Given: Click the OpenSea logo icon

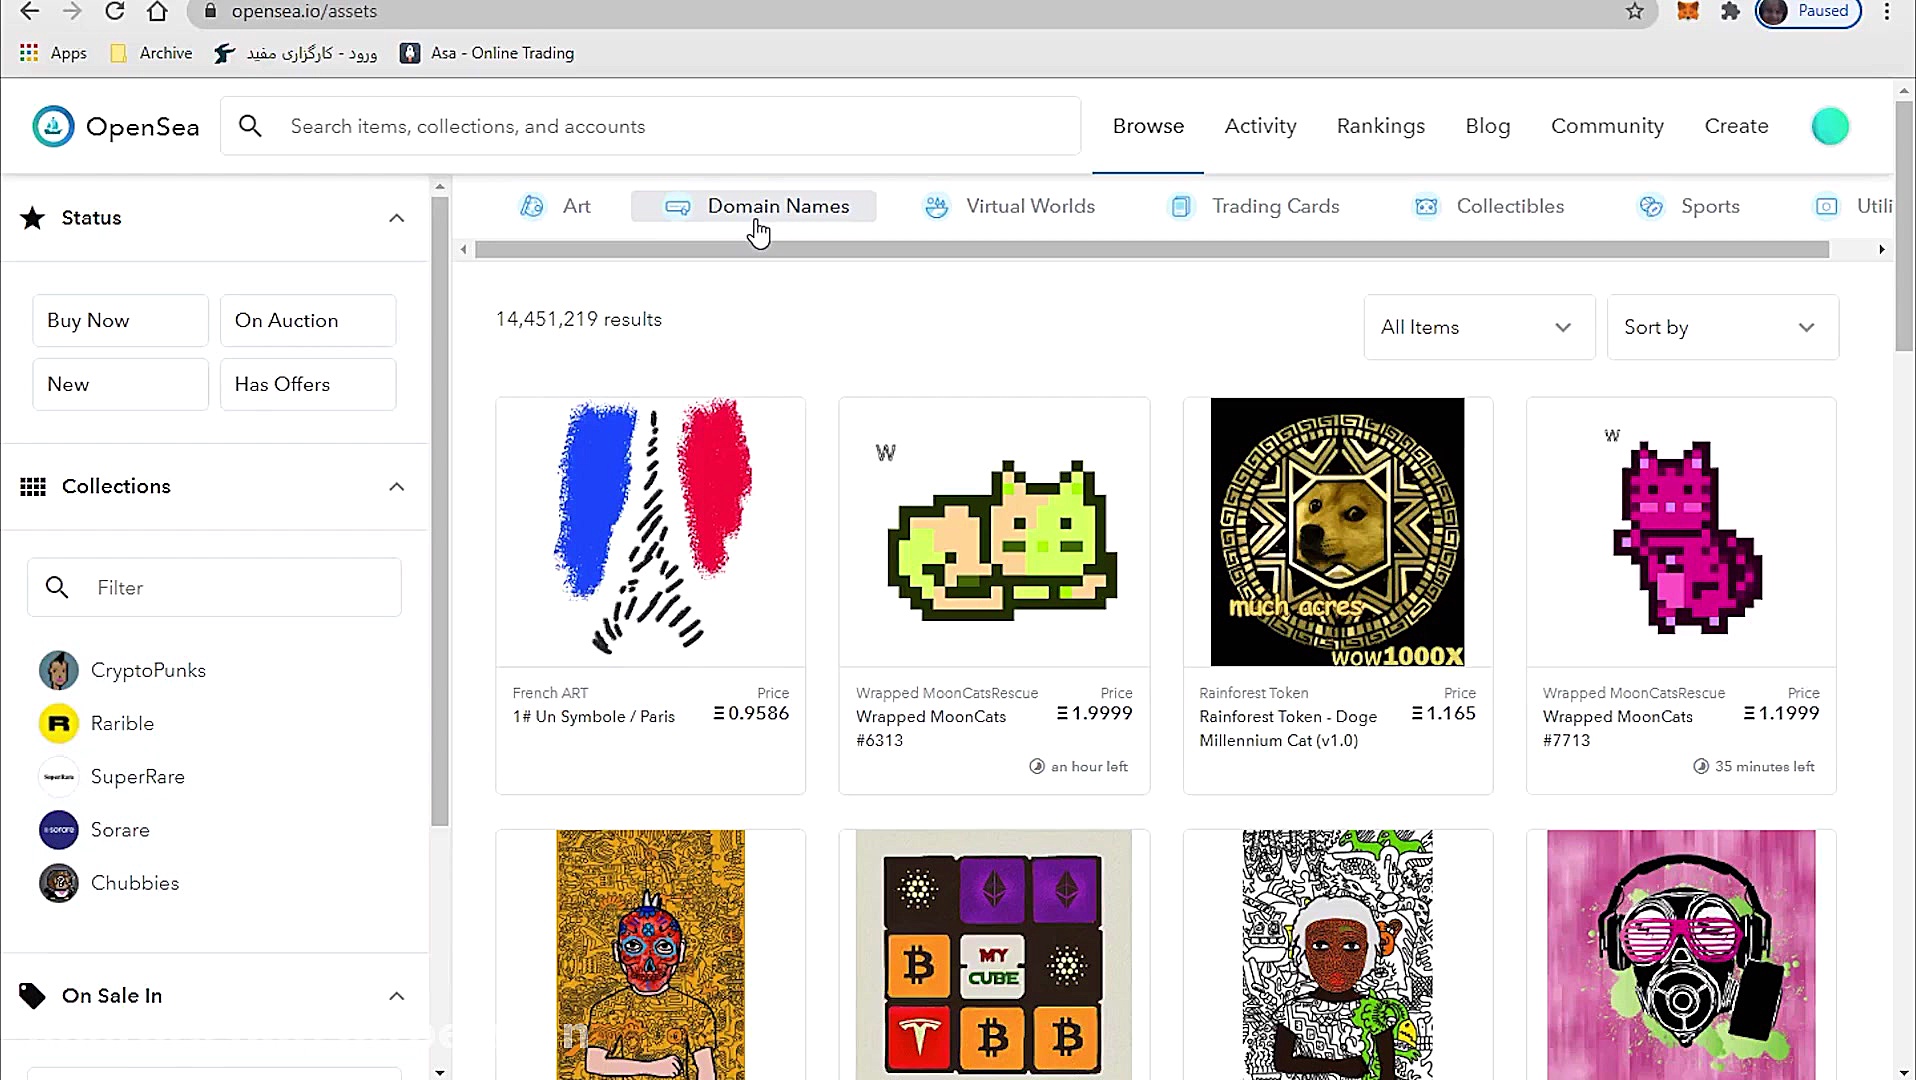Looking at the screenshot, I should pos(53,127).
